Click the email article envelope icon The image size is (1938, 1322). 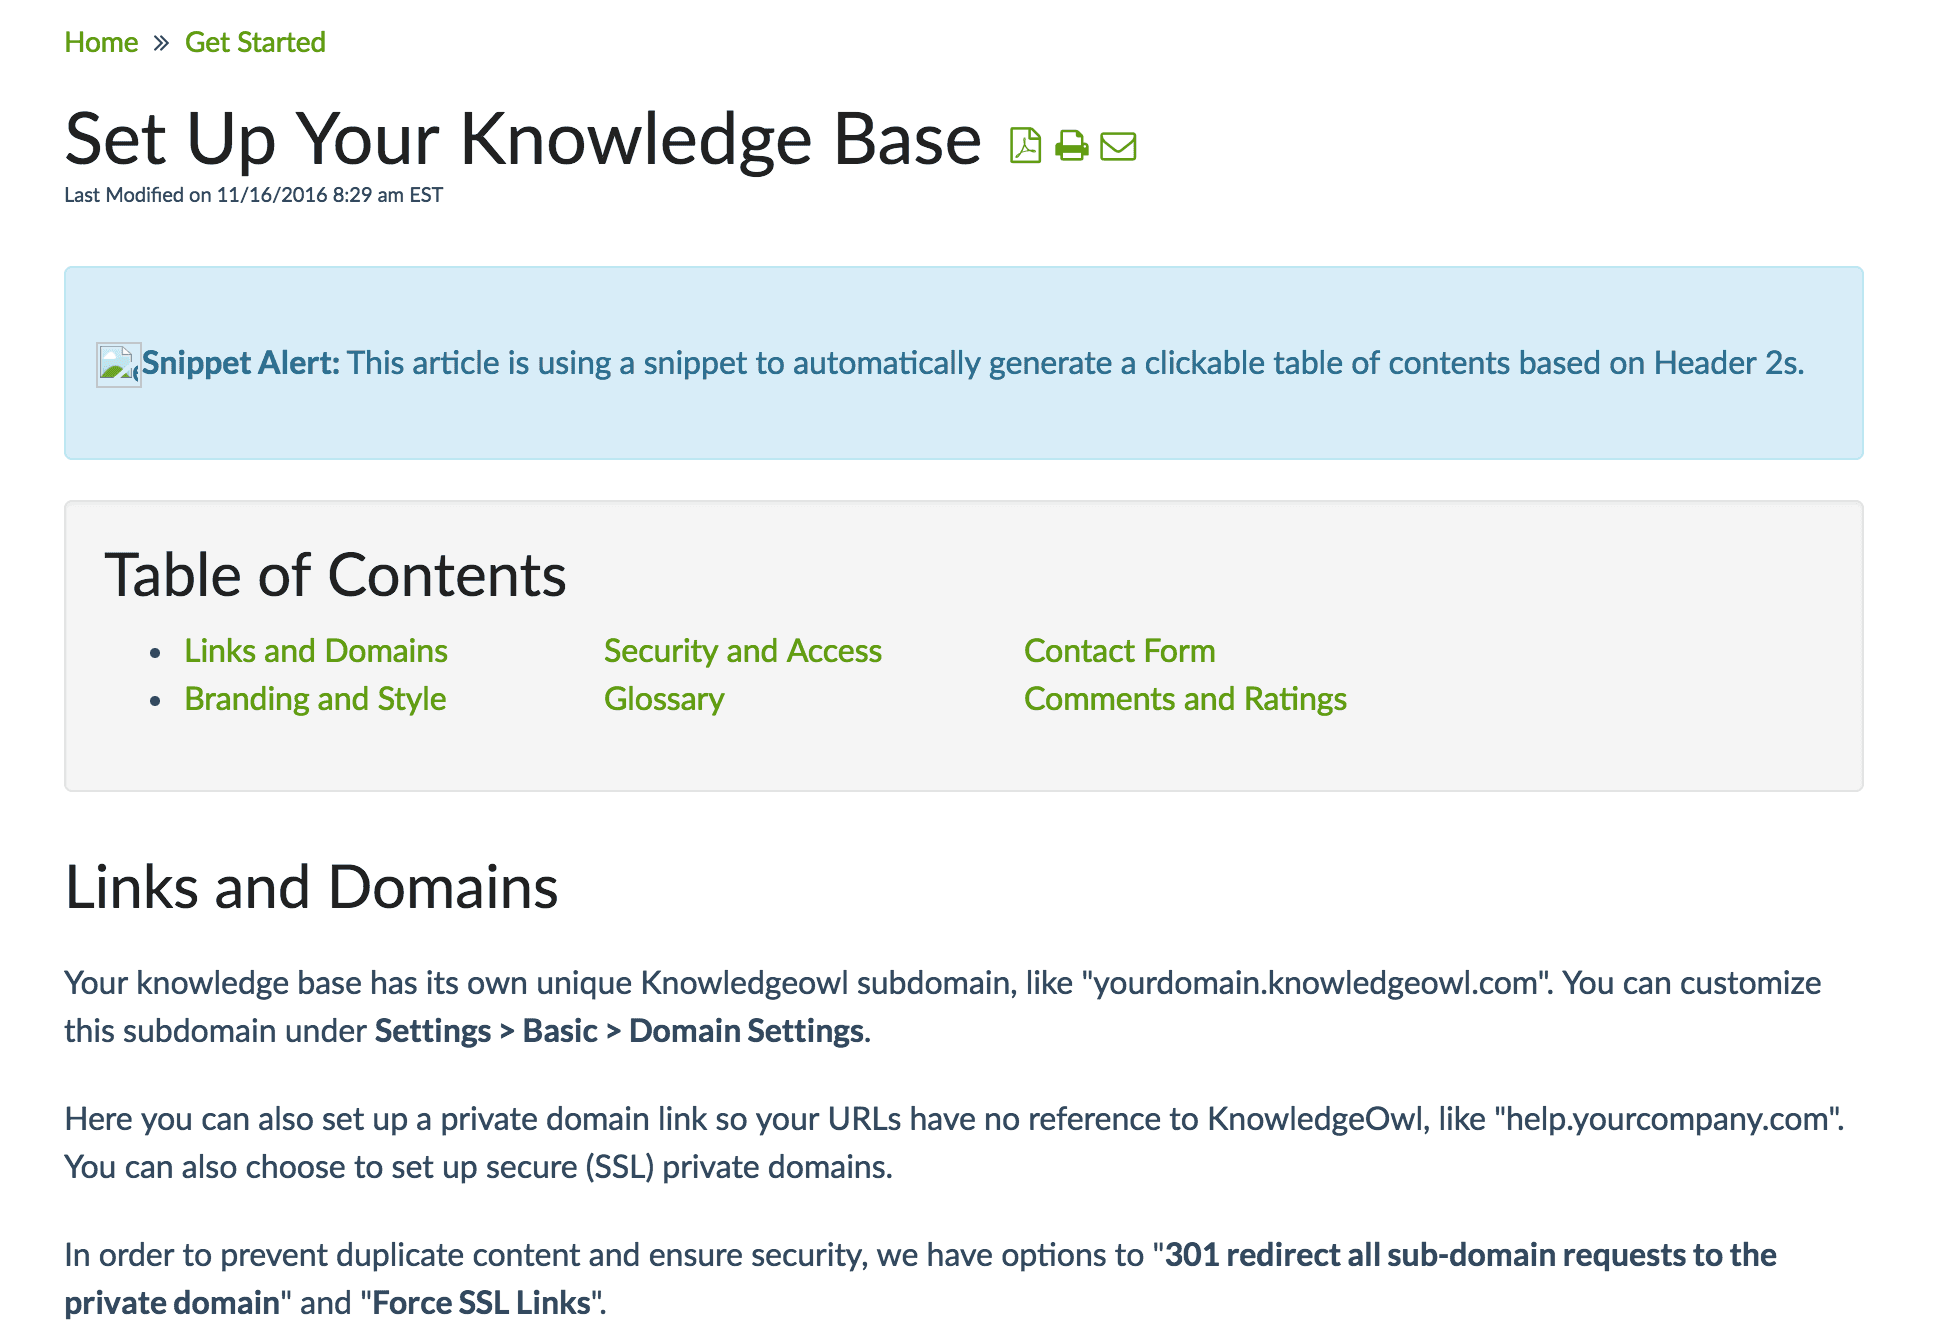pyautogui.click(x=1117, y=146)
